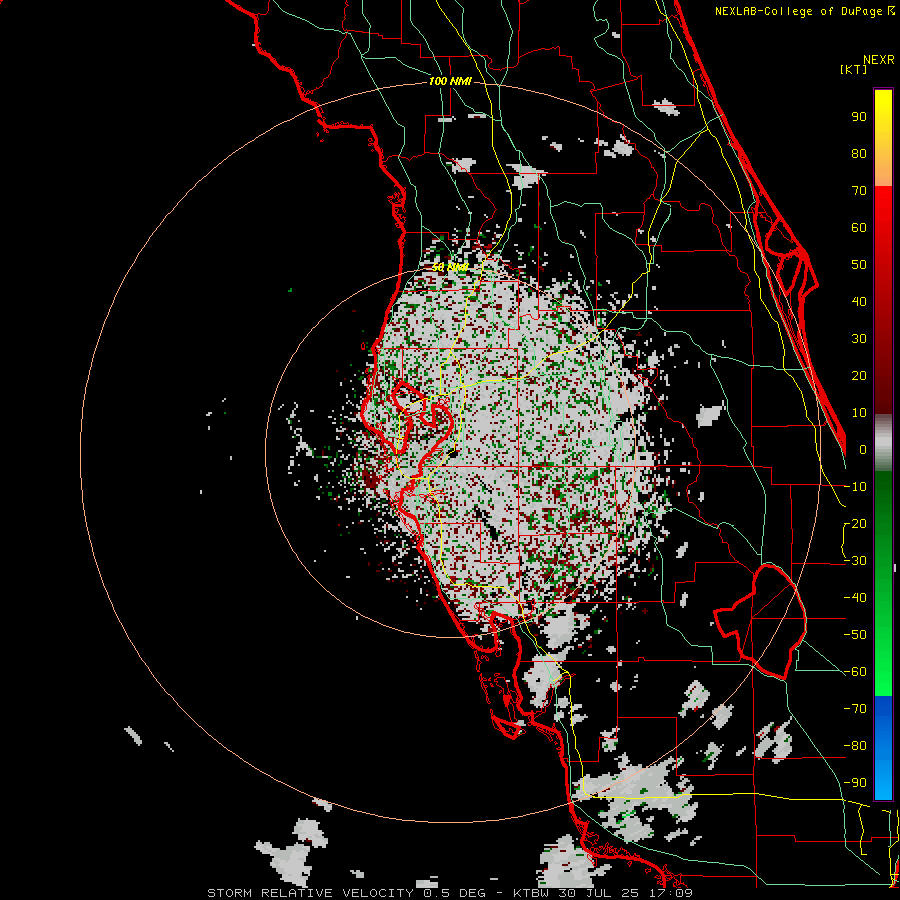Click the 30 JUL 25 date text
This screenshot has height=900, width=900.
600,893
